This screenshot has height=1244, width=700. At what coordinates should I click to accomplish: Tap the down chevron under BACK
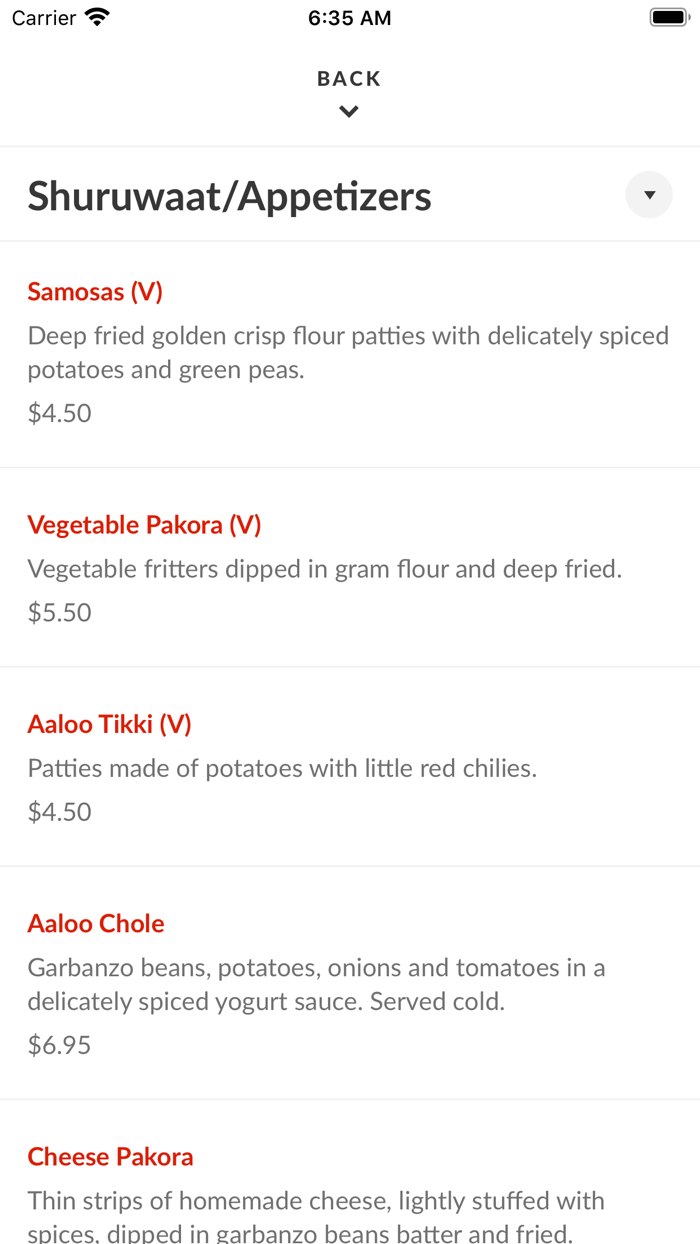(x=349, y=112)
